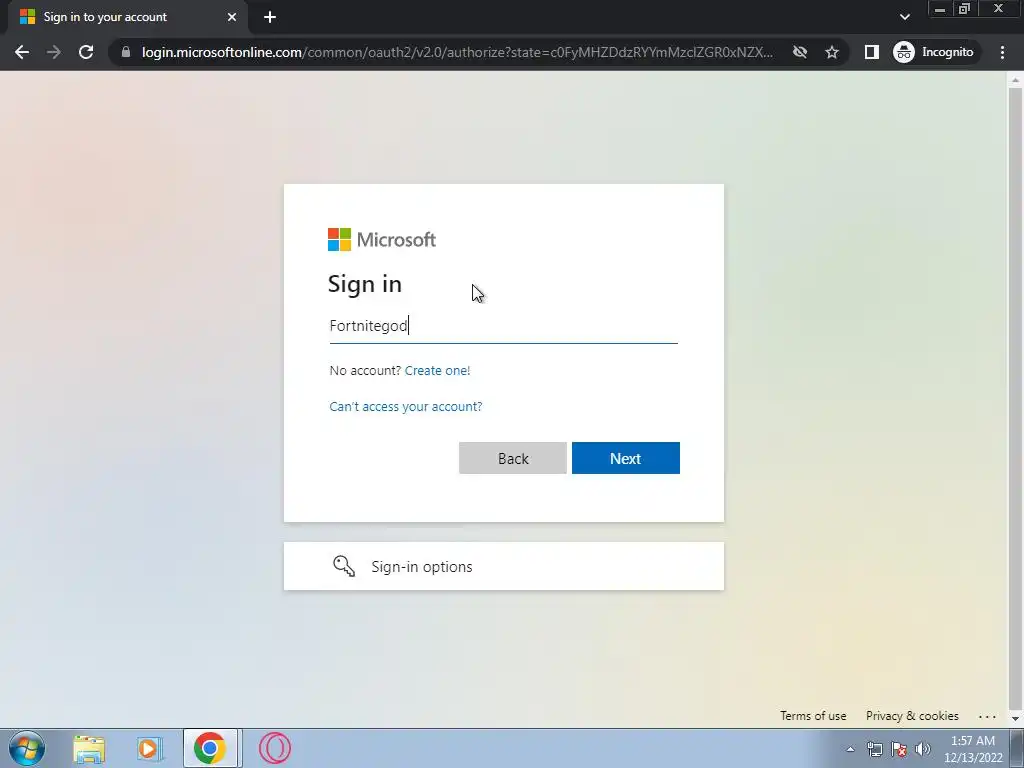Minimize the Chrome window

tap(940, 9)
